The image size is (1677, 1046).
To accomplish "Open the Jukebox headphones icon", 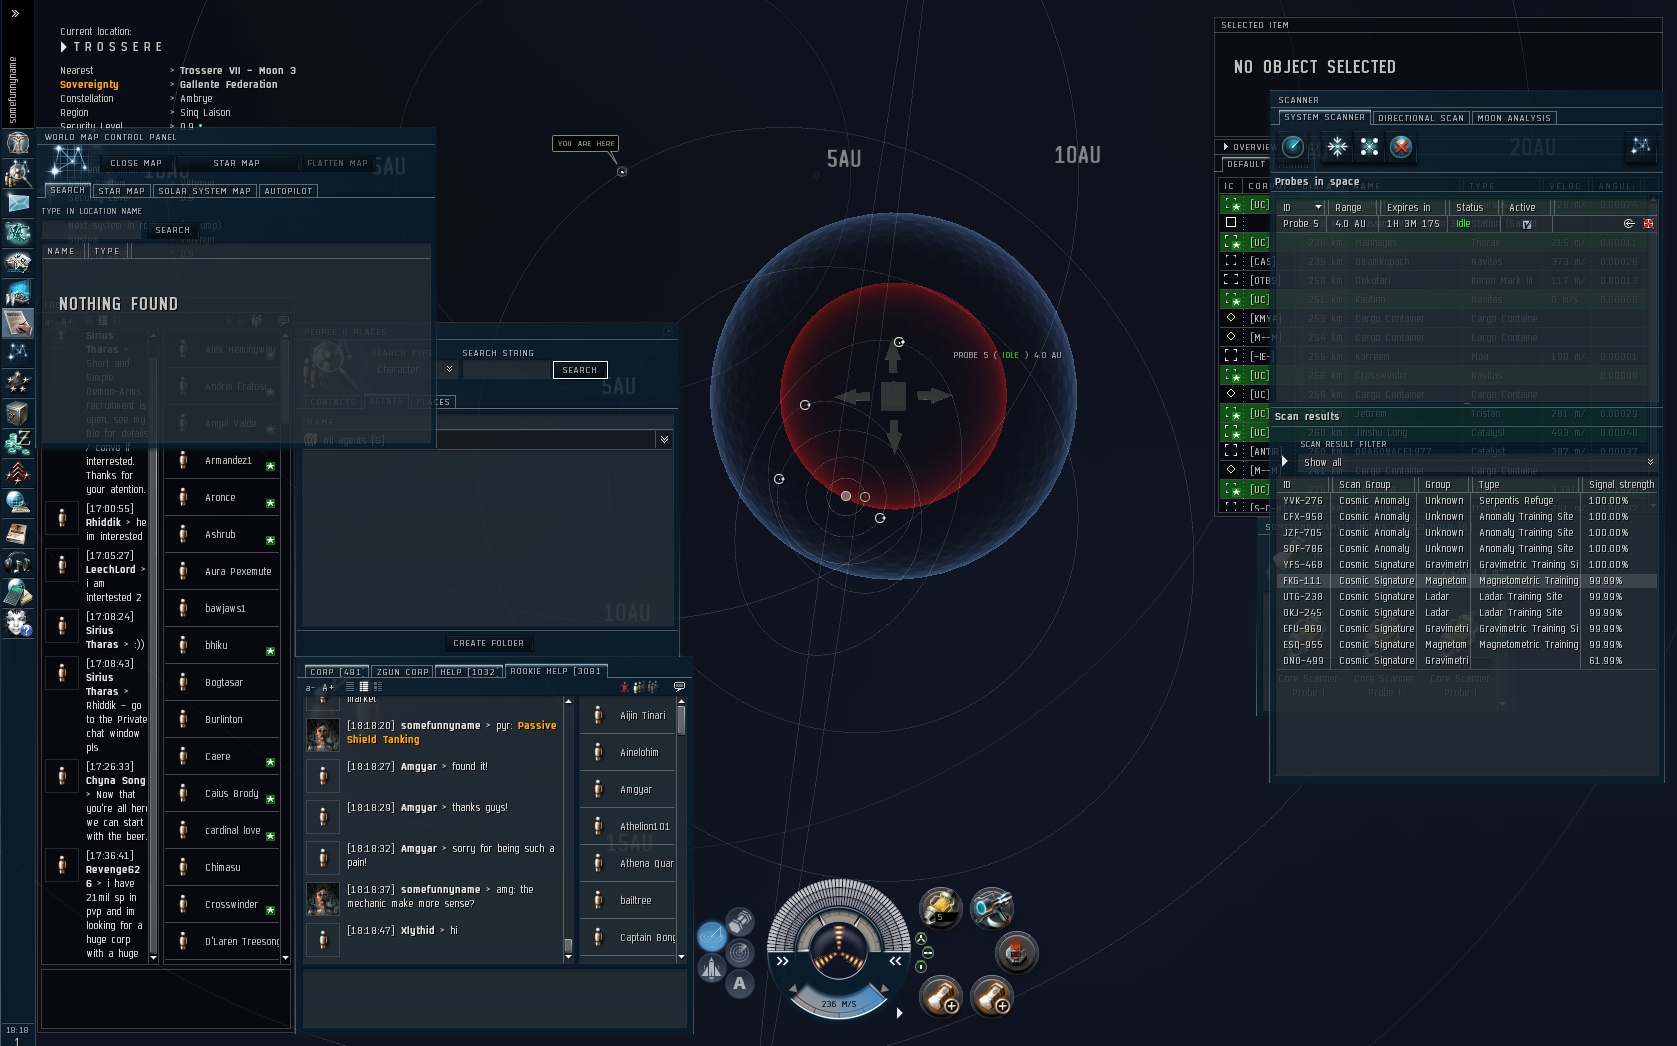I will click(17, 562).
